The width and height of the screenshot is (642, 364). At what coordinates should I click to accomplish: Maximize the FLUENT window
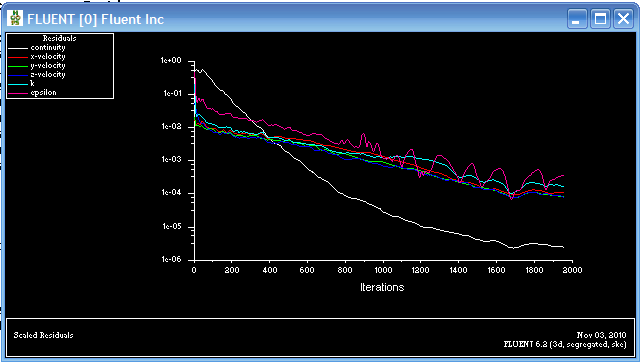tap(600, 19)
